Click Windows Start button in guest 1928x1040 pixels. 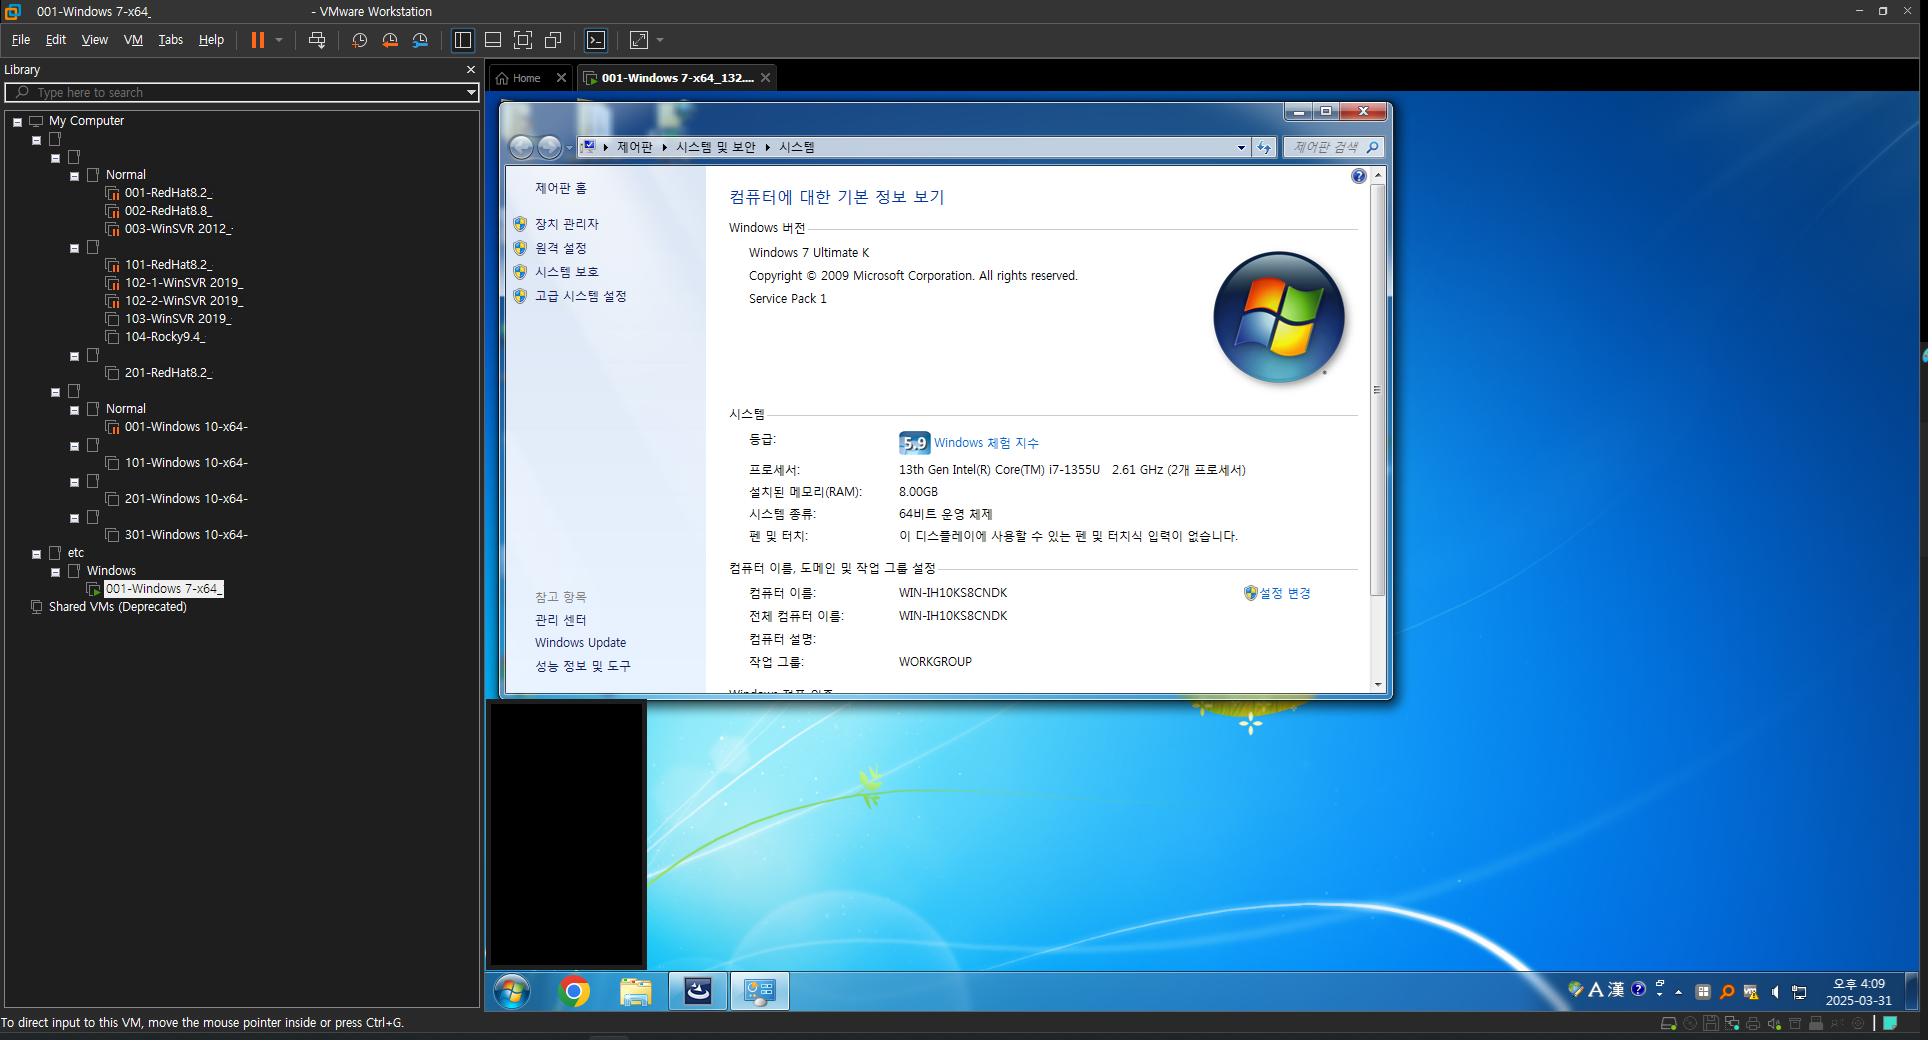click(512, 991)
